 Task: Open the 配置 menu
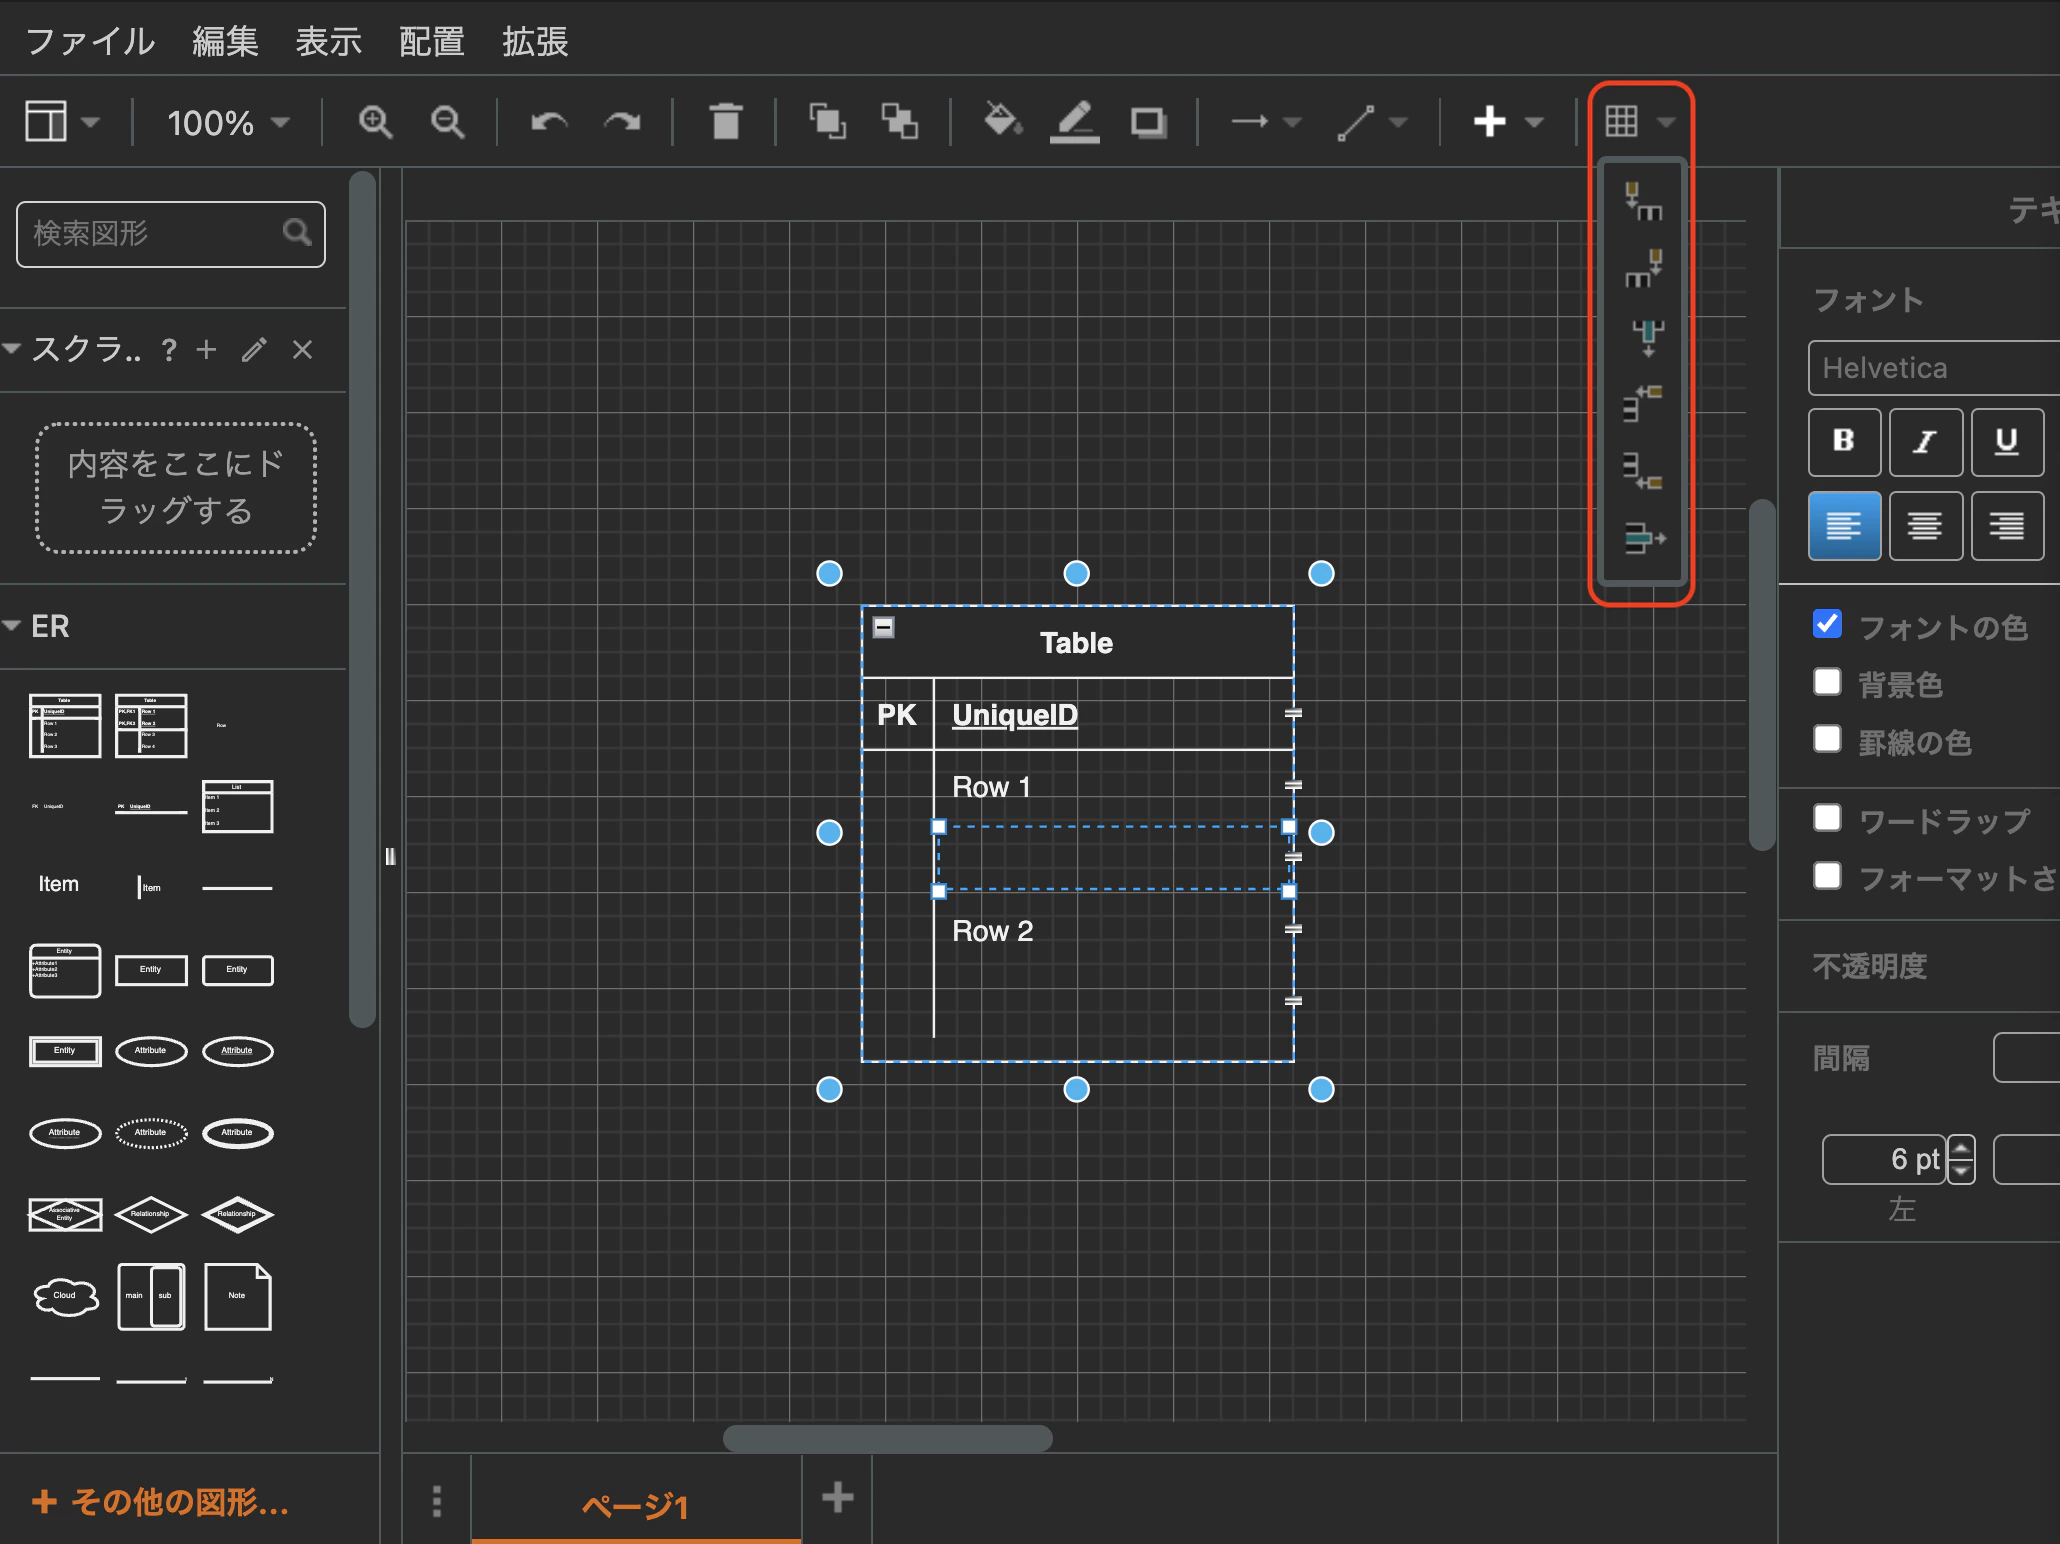[431, 42]
